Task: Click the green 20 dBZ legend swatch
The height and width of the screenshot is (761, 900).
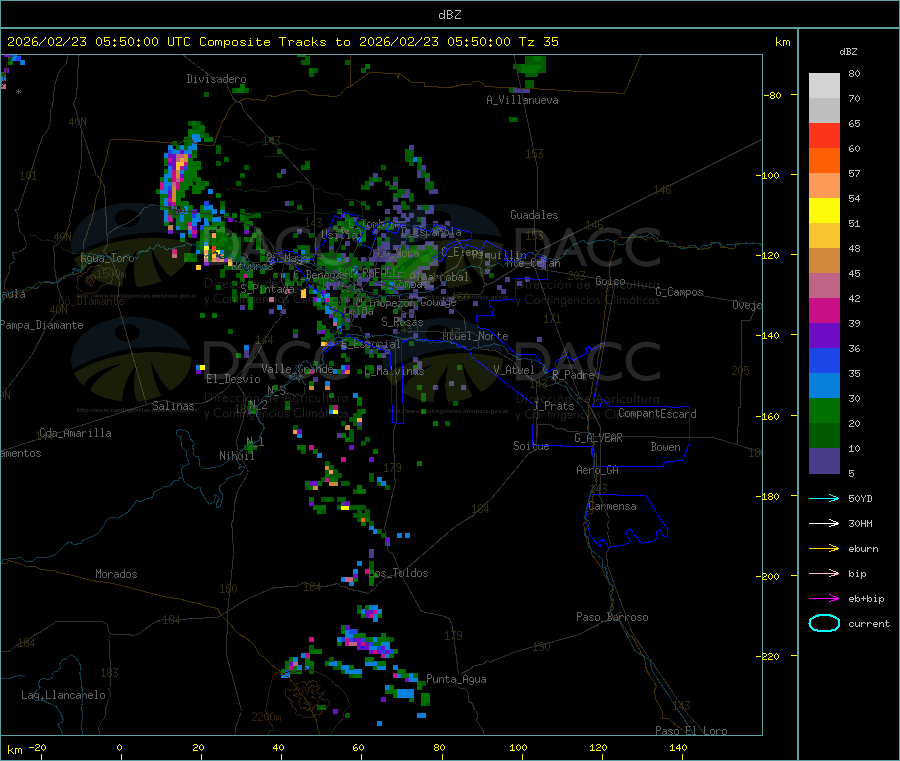Action: click(x=824, y=410)
